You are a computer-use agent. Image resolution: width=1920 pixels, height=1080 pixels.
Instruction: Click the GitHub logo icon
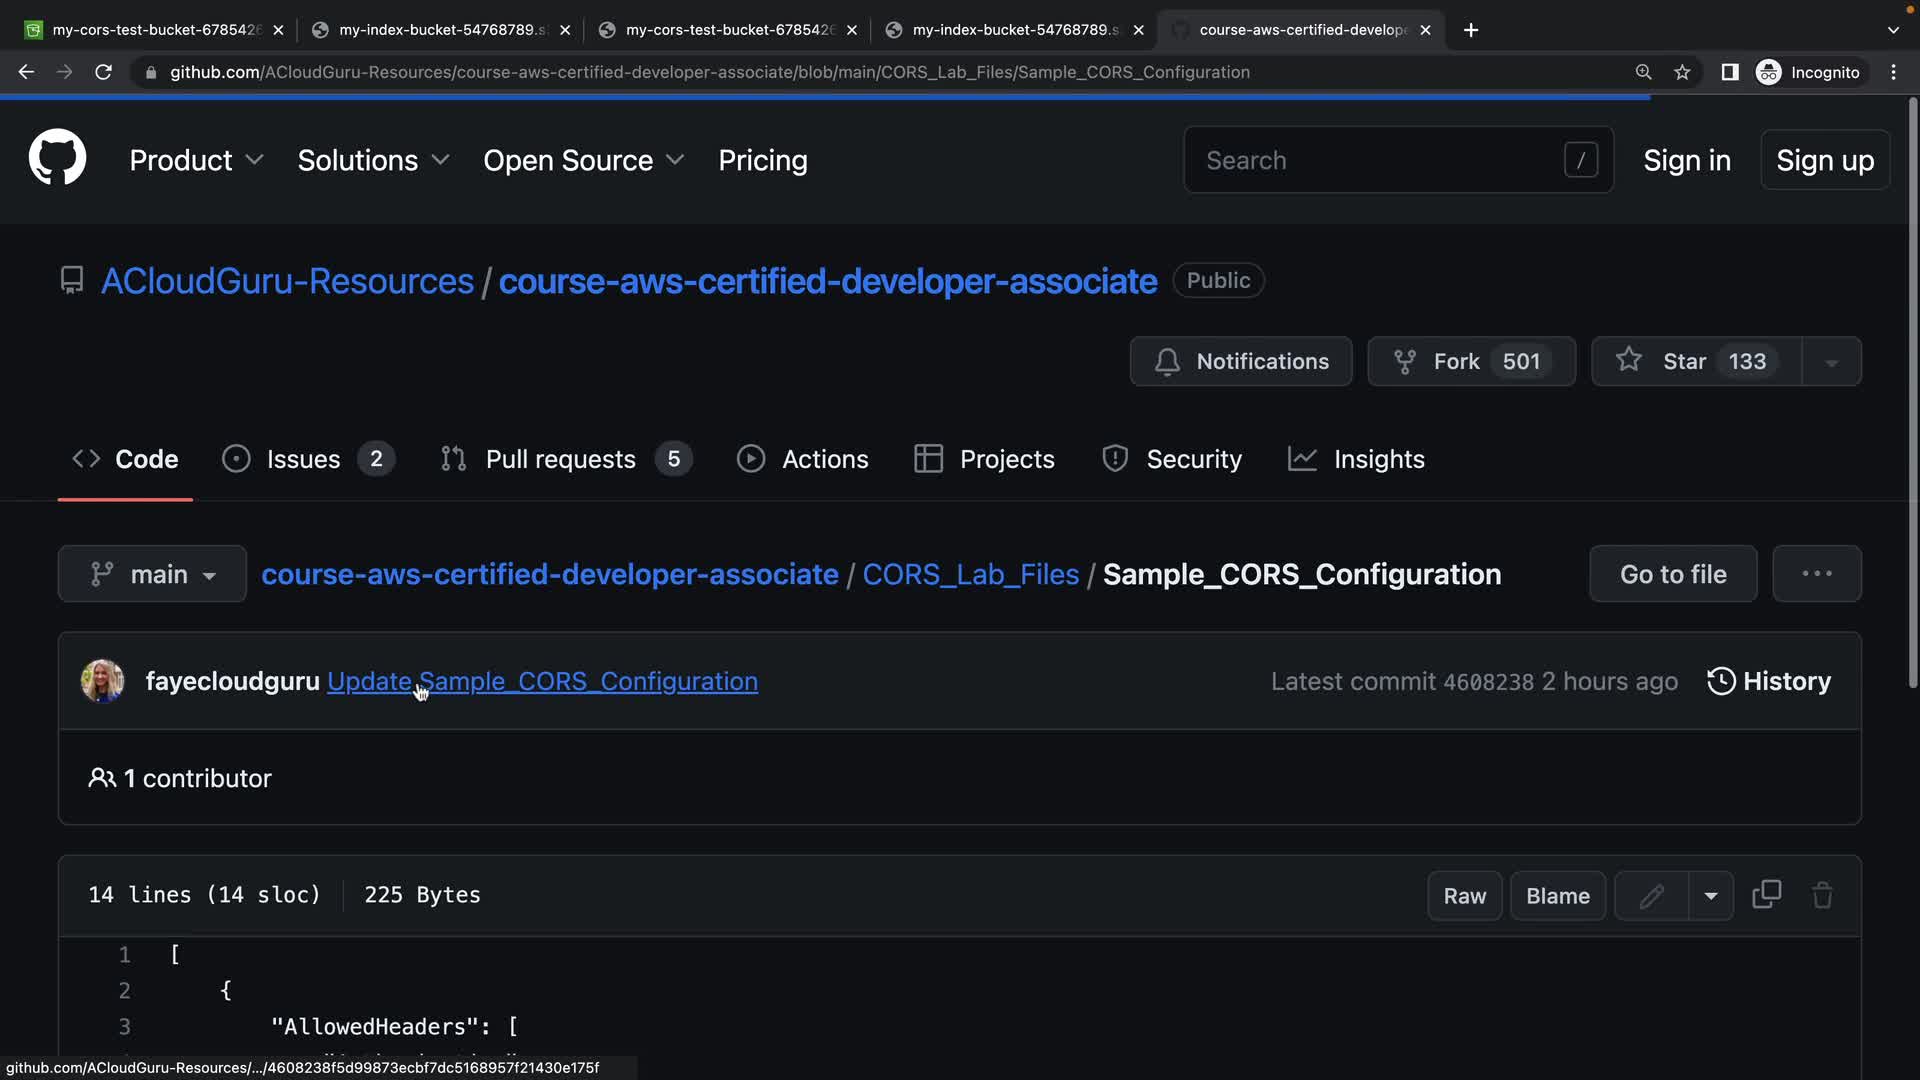pyautogui.click(x=57, y=158)
